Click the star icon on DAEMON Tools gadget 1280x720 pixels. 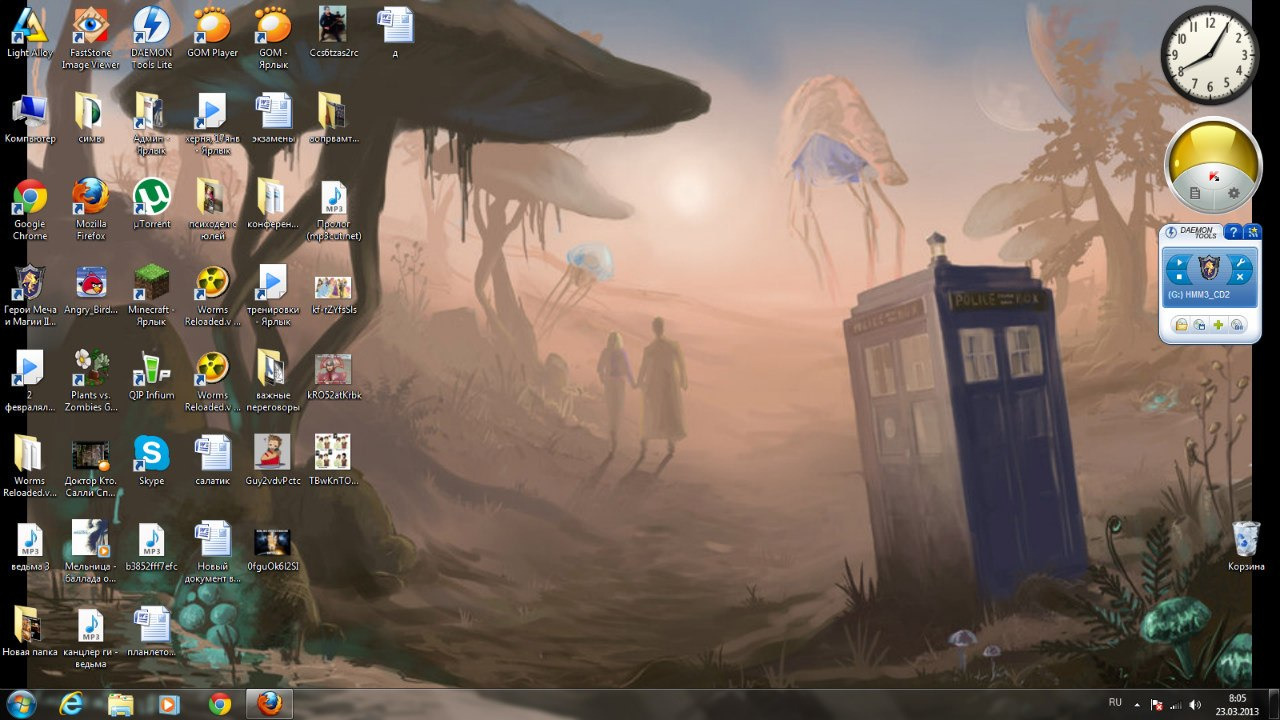coord(1251,232)
